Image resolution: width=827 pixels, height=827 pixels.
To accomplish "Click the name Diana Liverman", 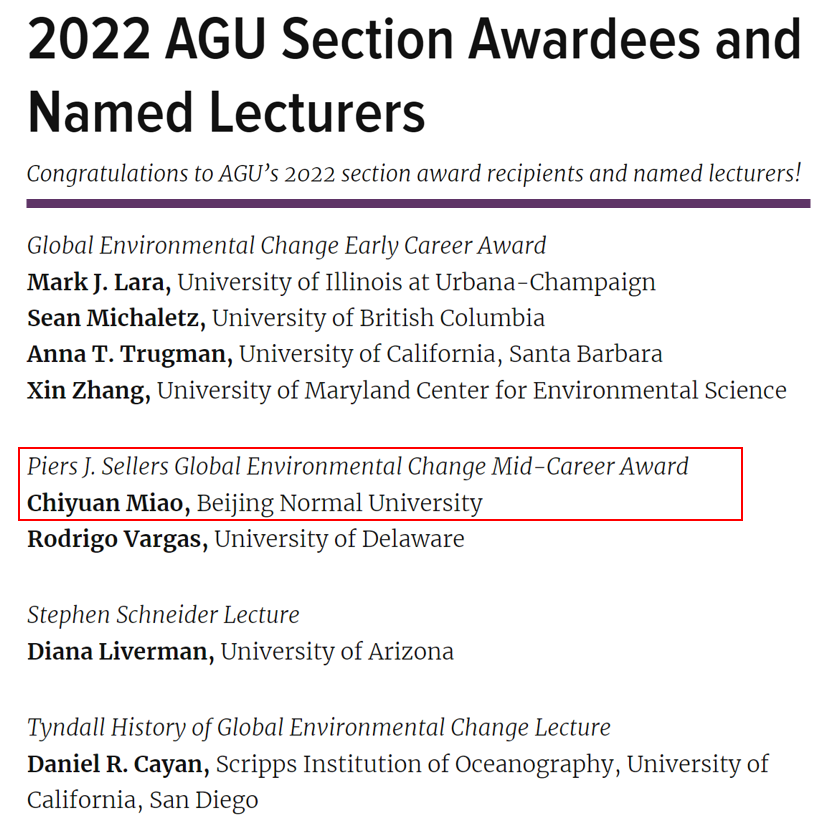I will click(120, 652).
